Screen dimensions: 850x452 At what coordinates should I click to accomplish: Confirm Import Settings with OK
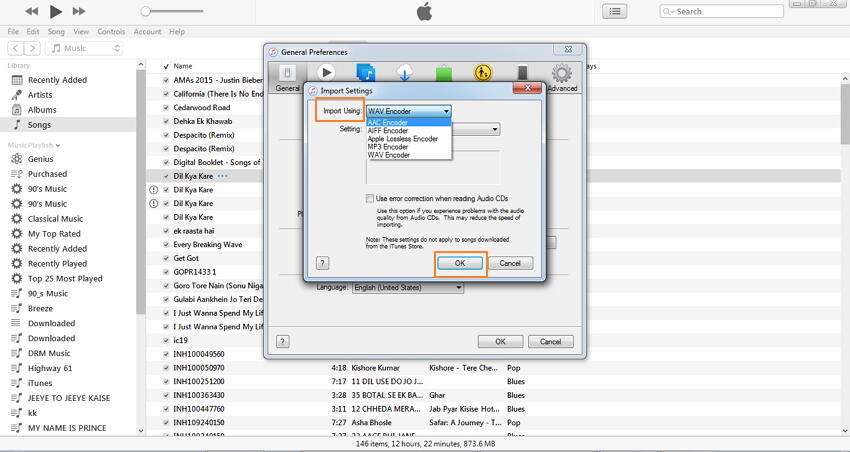460,263
